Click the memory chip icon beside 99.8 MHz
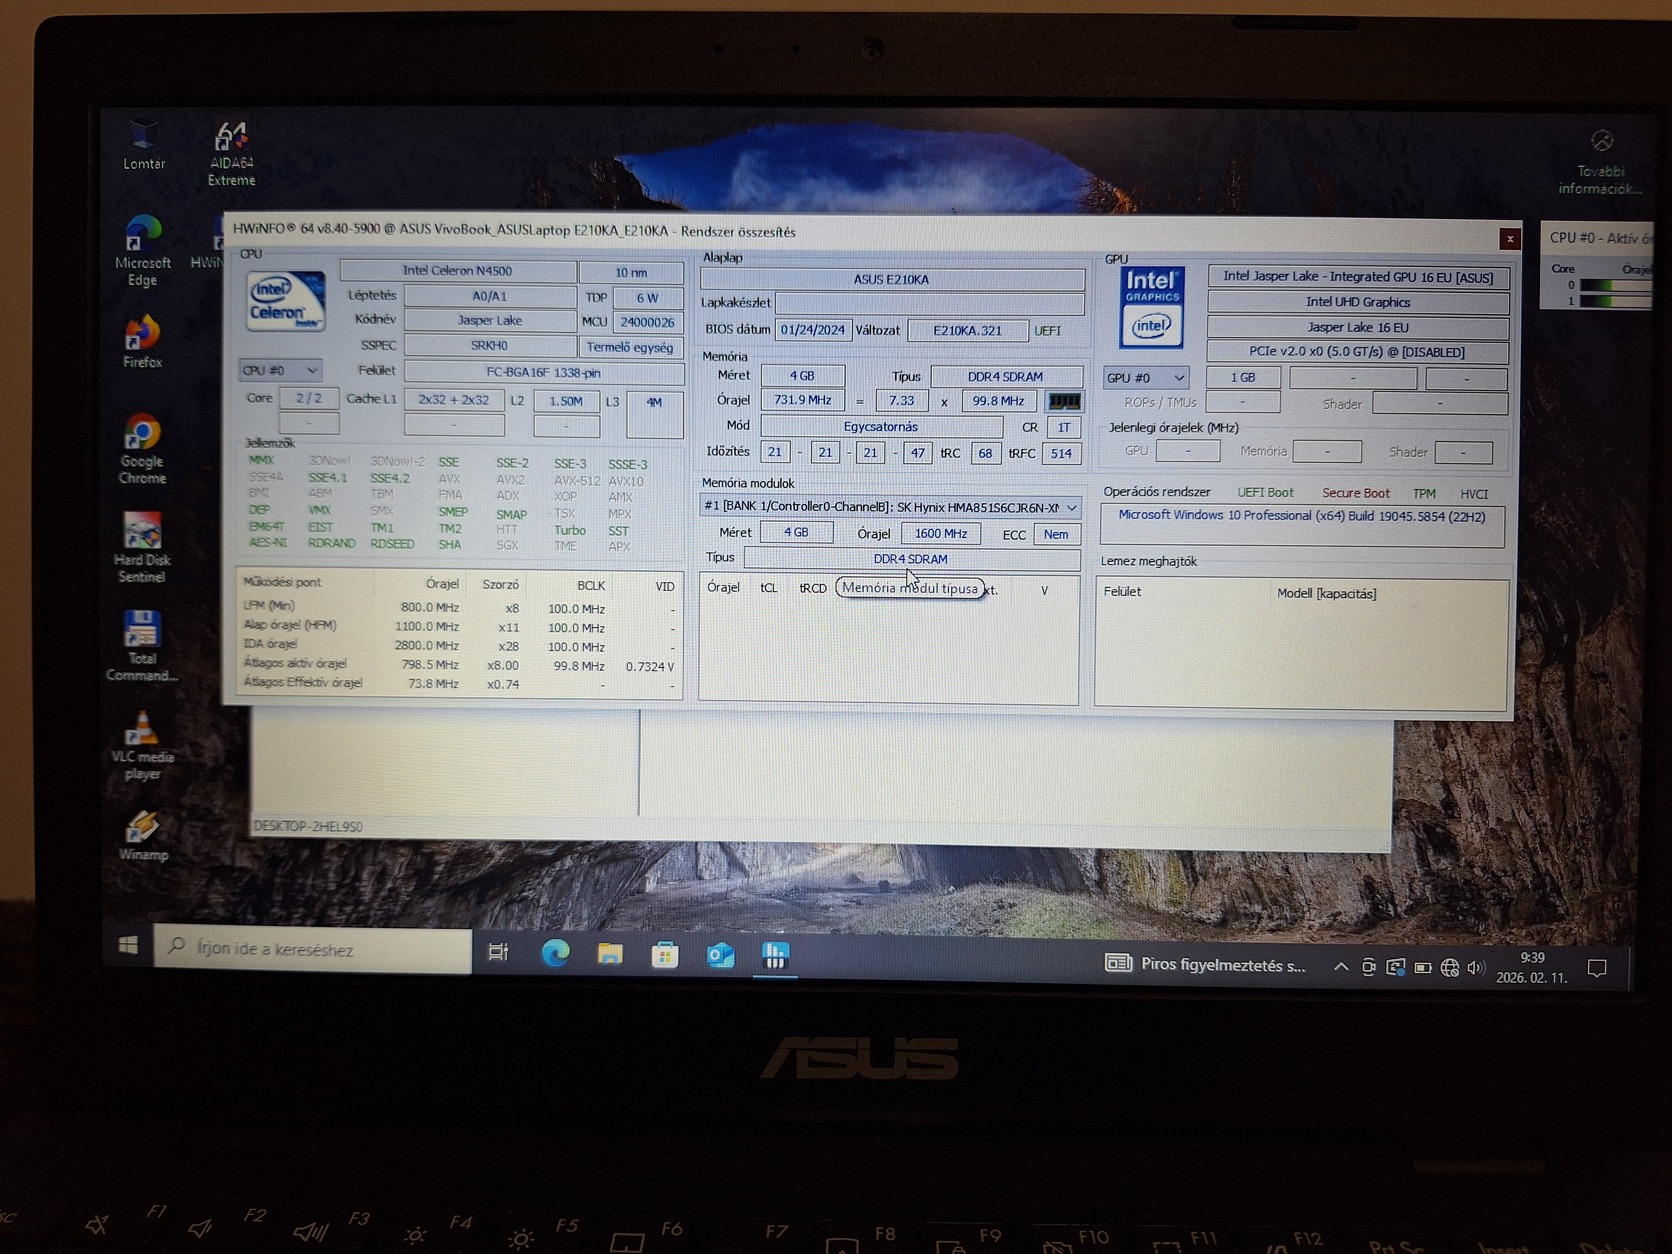Image resolution: width=1672 pixels, height=1254 pixels. click(1063, 401)
